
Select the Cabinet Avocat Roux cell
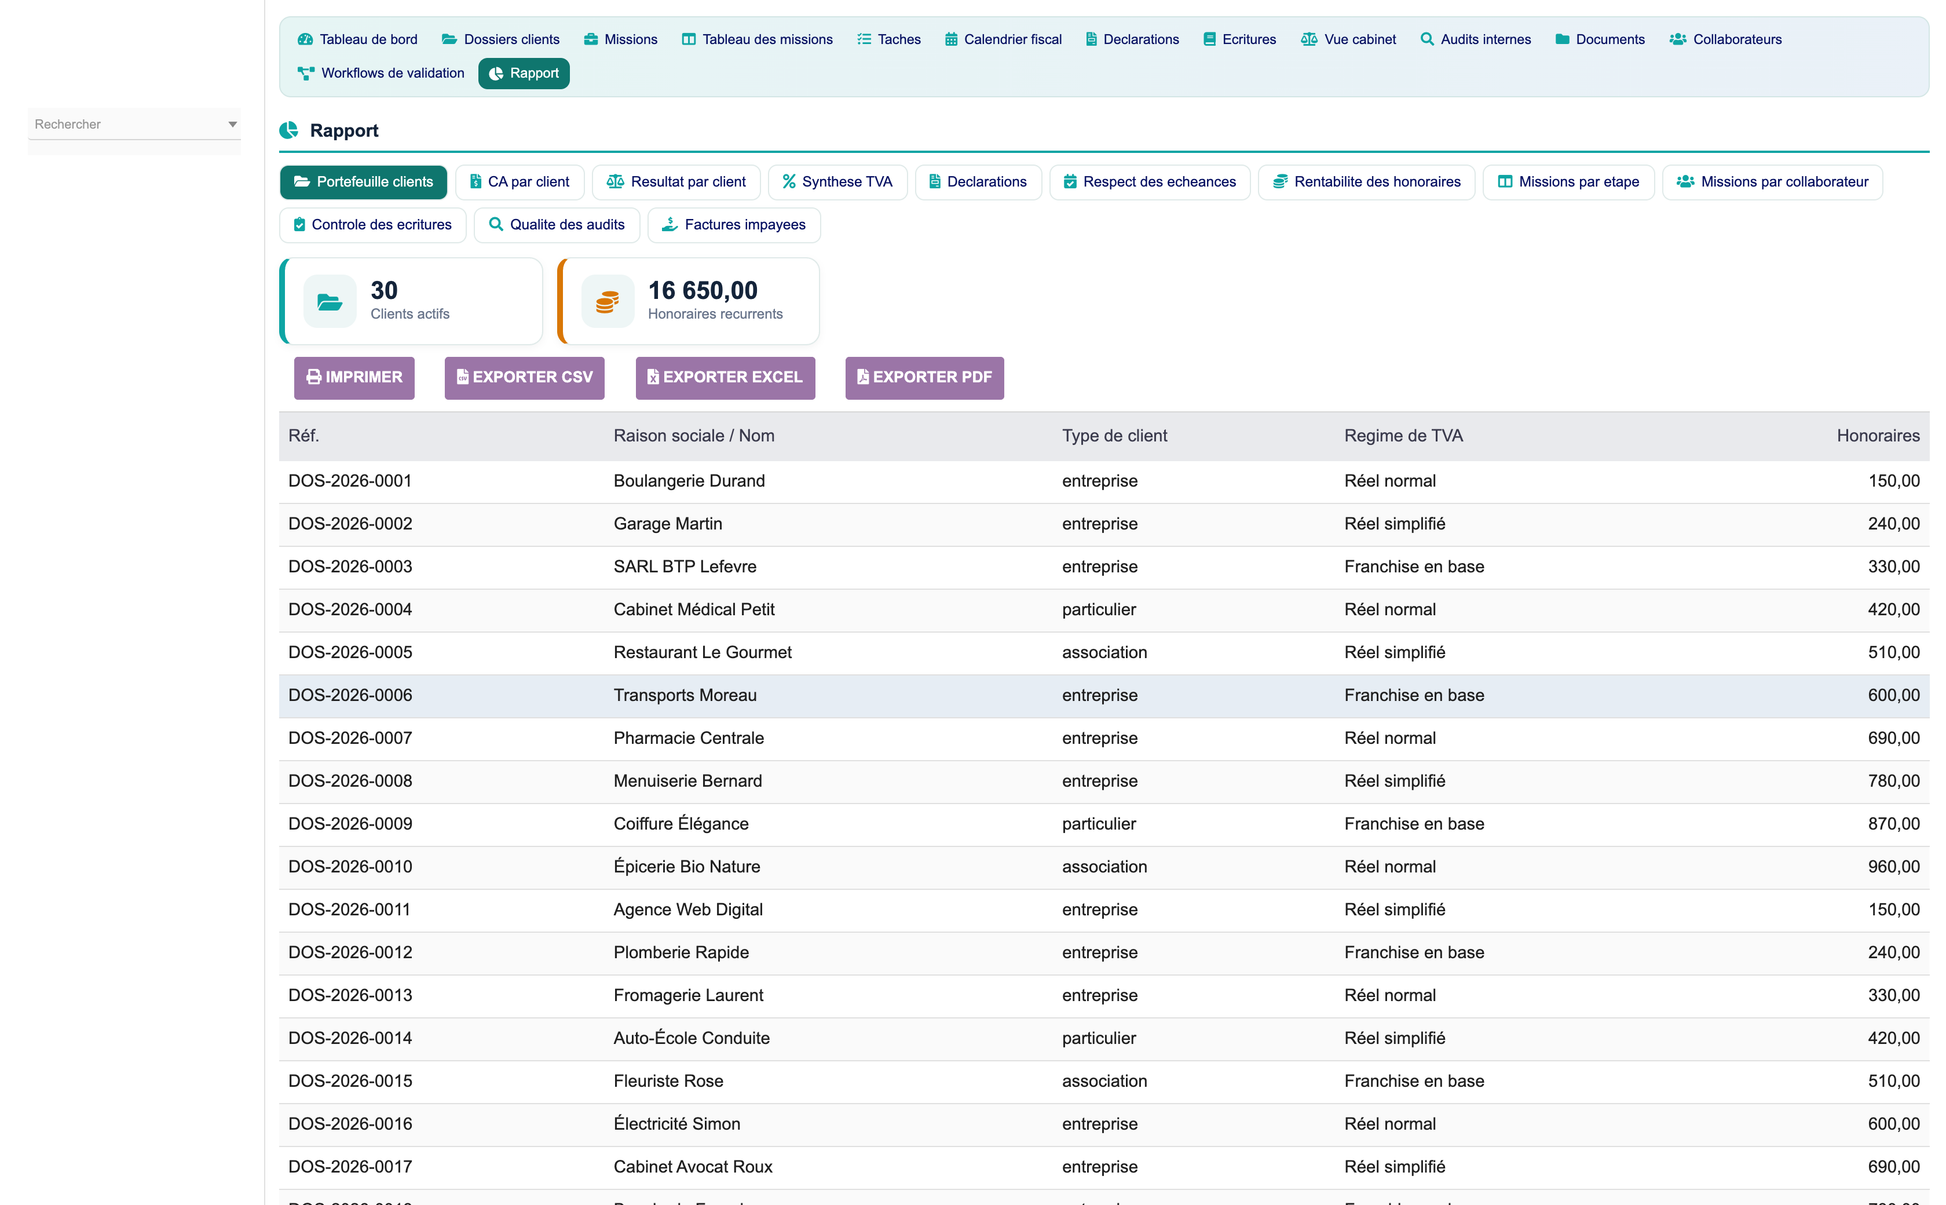pyautogui.click(x=693, y=1167)
